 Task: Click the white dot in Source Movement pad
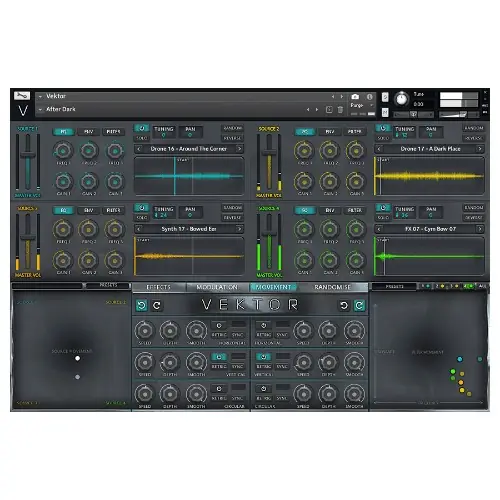(x=78, y=358)
